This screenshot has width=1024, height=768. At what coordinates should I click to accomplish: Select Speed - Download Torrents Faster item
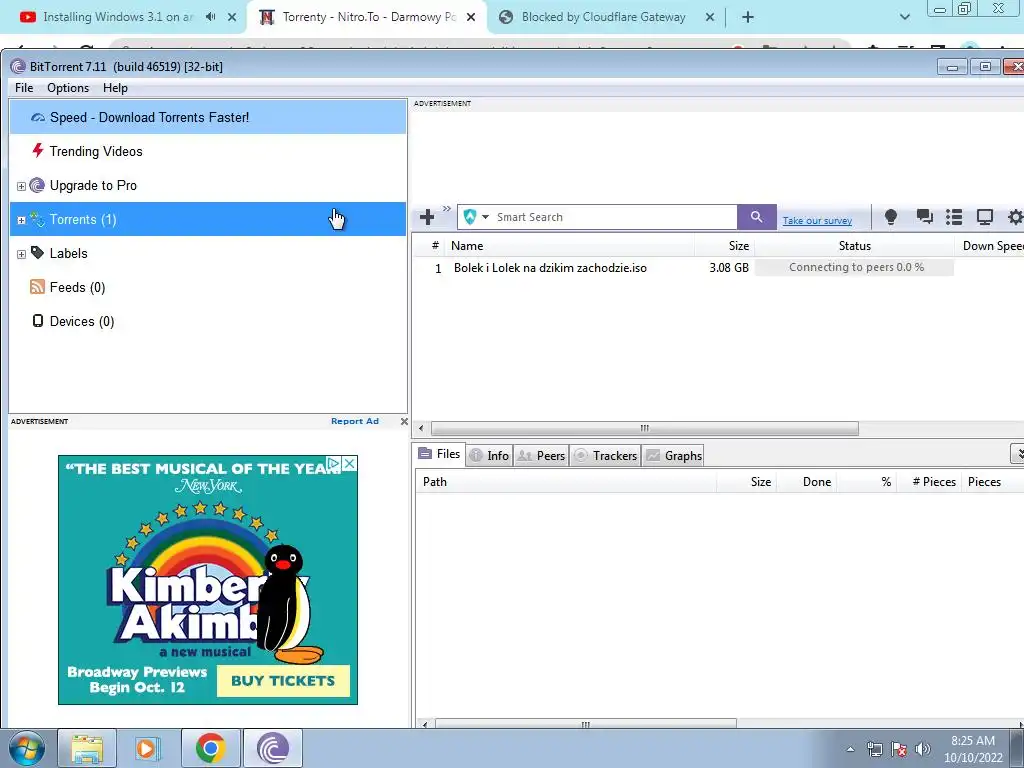point(208,118)
